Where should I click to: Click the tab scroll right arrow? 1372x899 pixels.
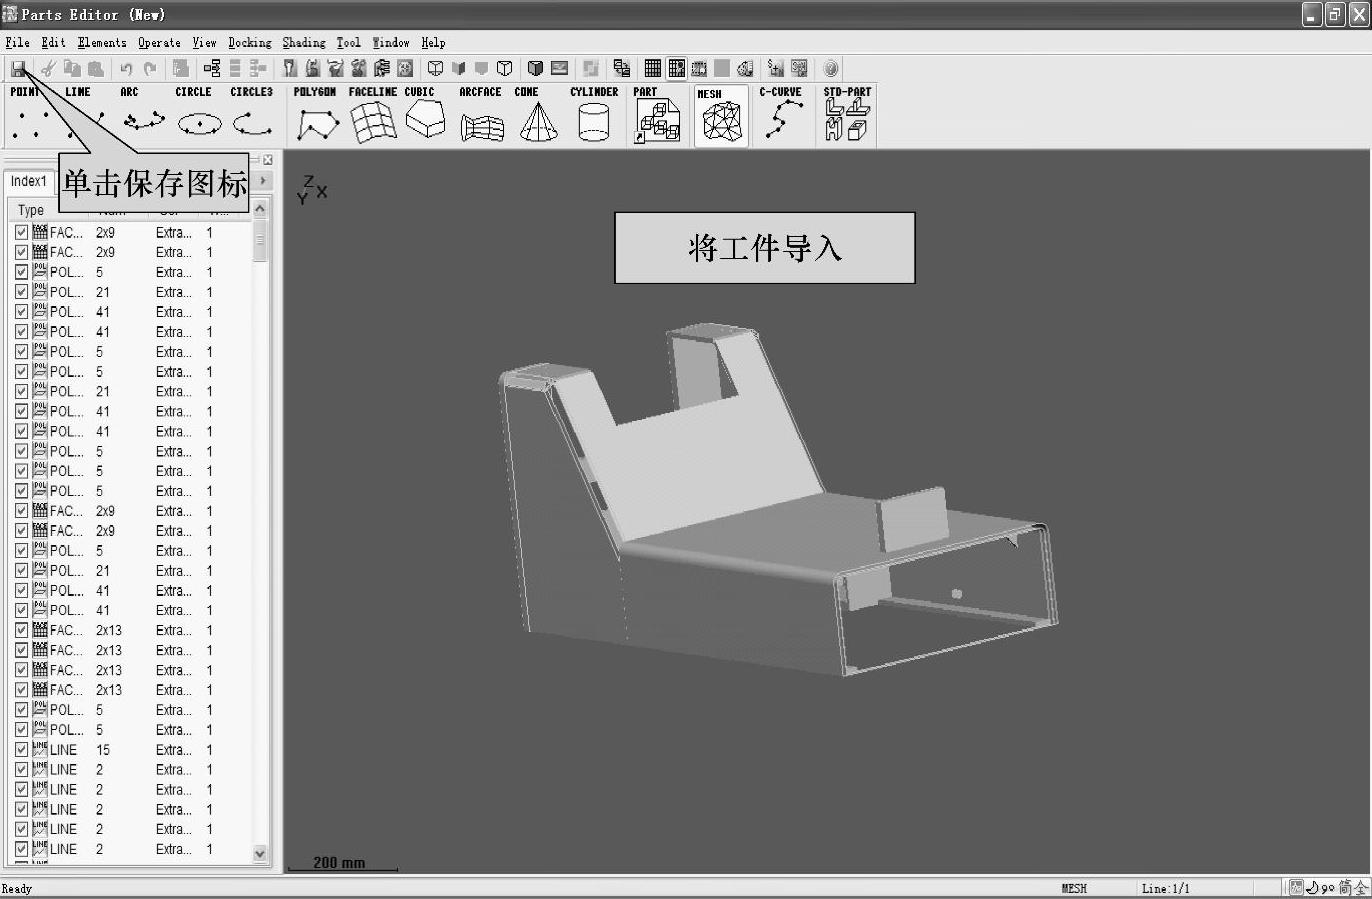pos(262,181)
